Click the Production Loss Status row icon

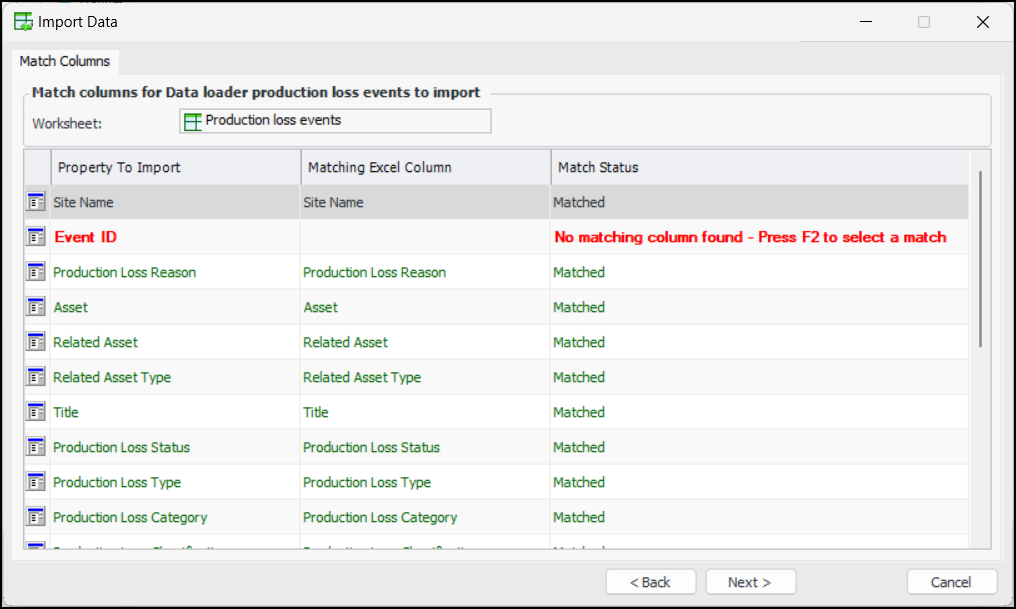(x=36, y=447)
